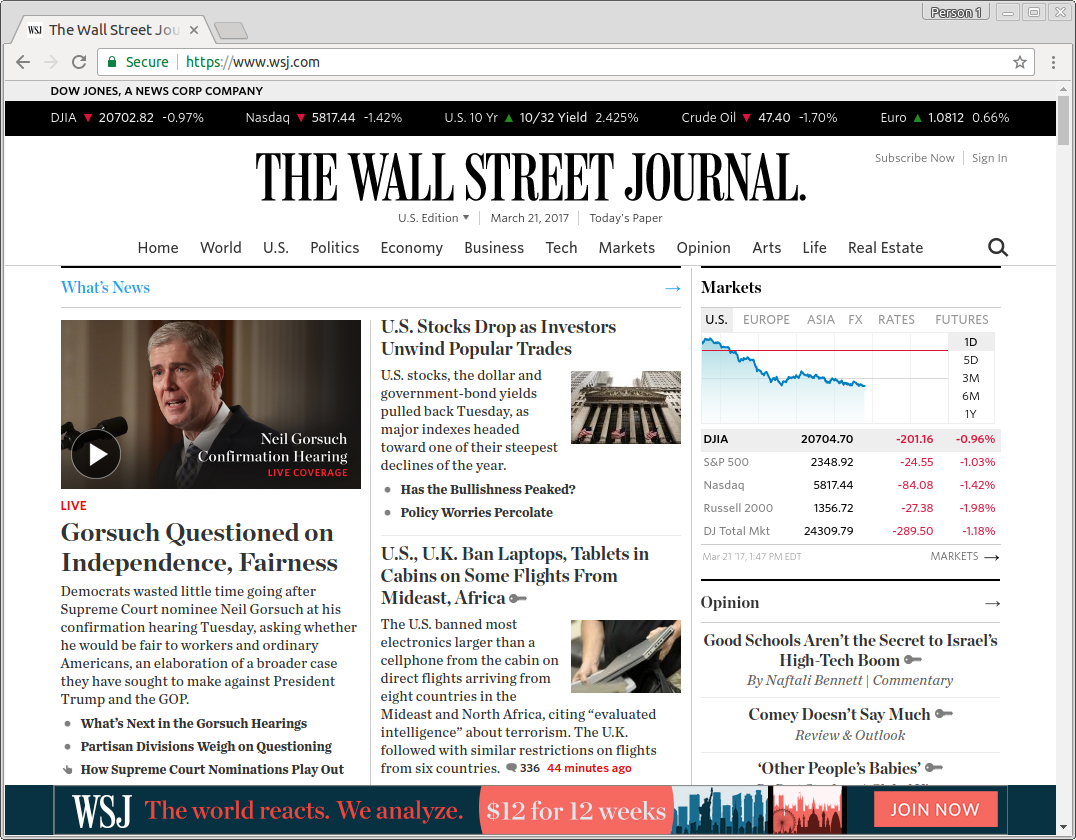
Task: Click the Subscribe Now link
Action: tap(914, 158)
